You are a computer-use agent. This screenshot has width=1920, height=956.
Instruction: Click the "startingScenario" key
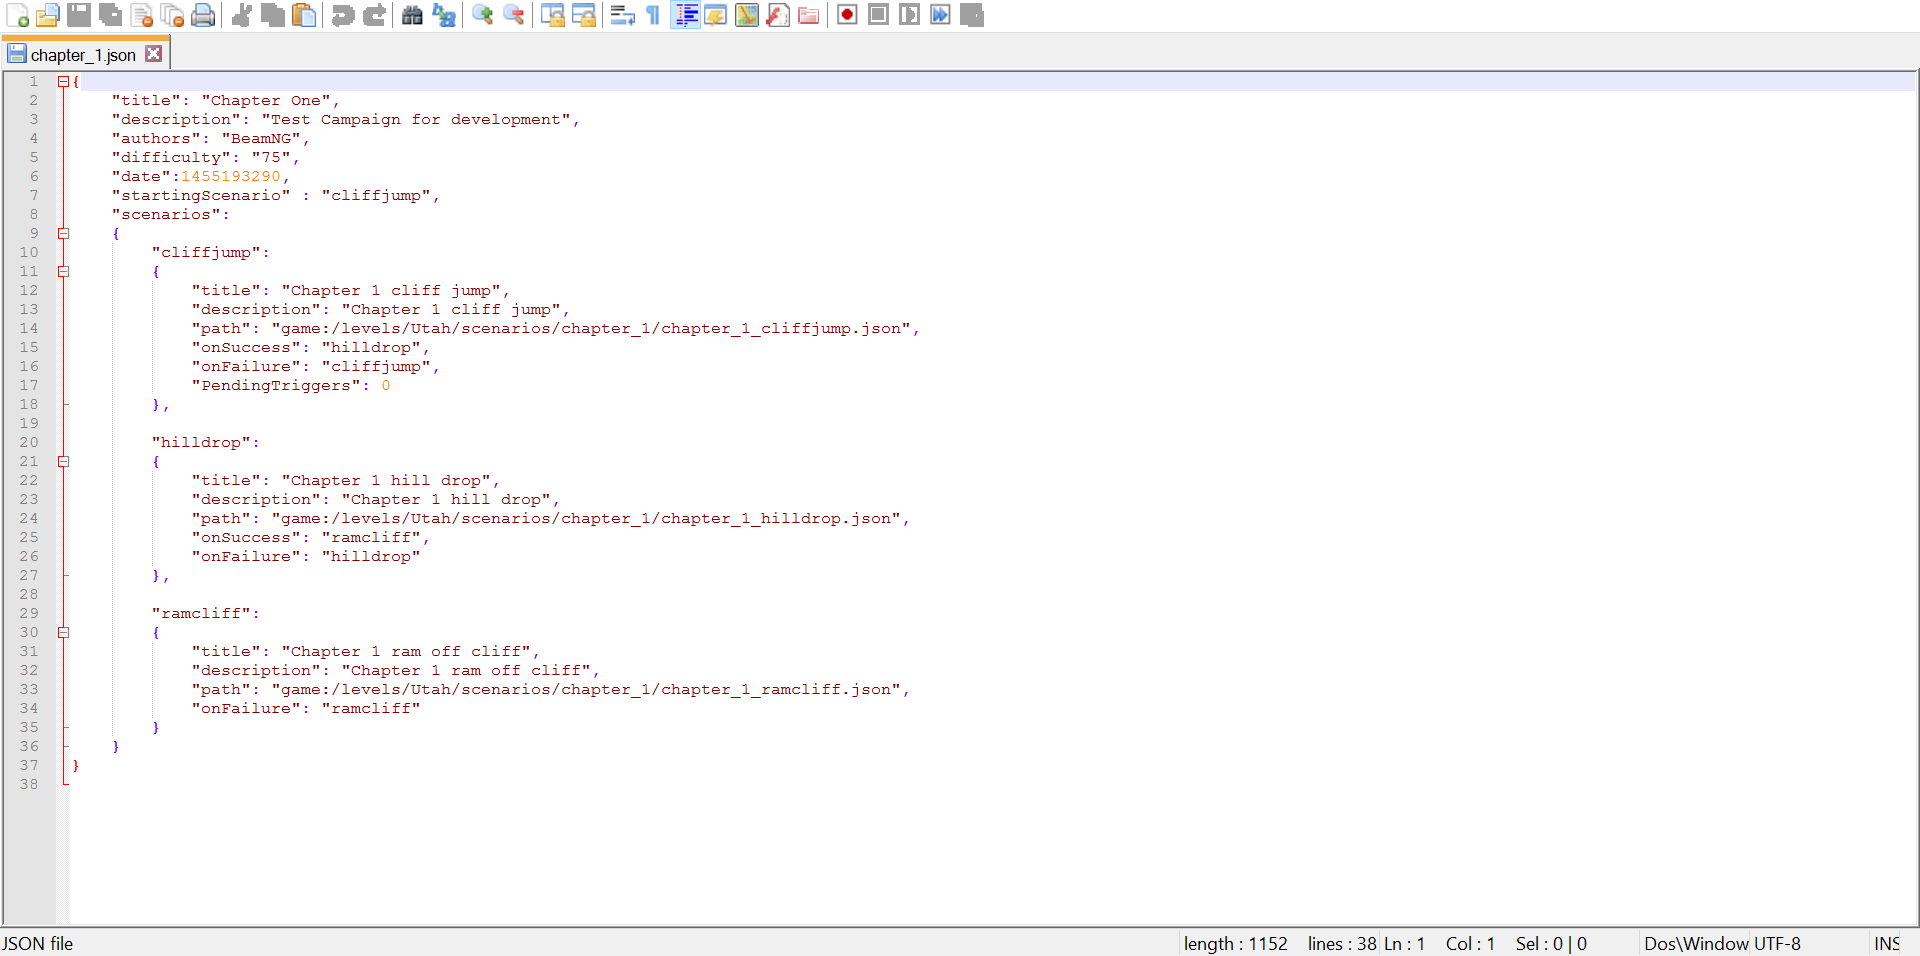tap(201, 195)
